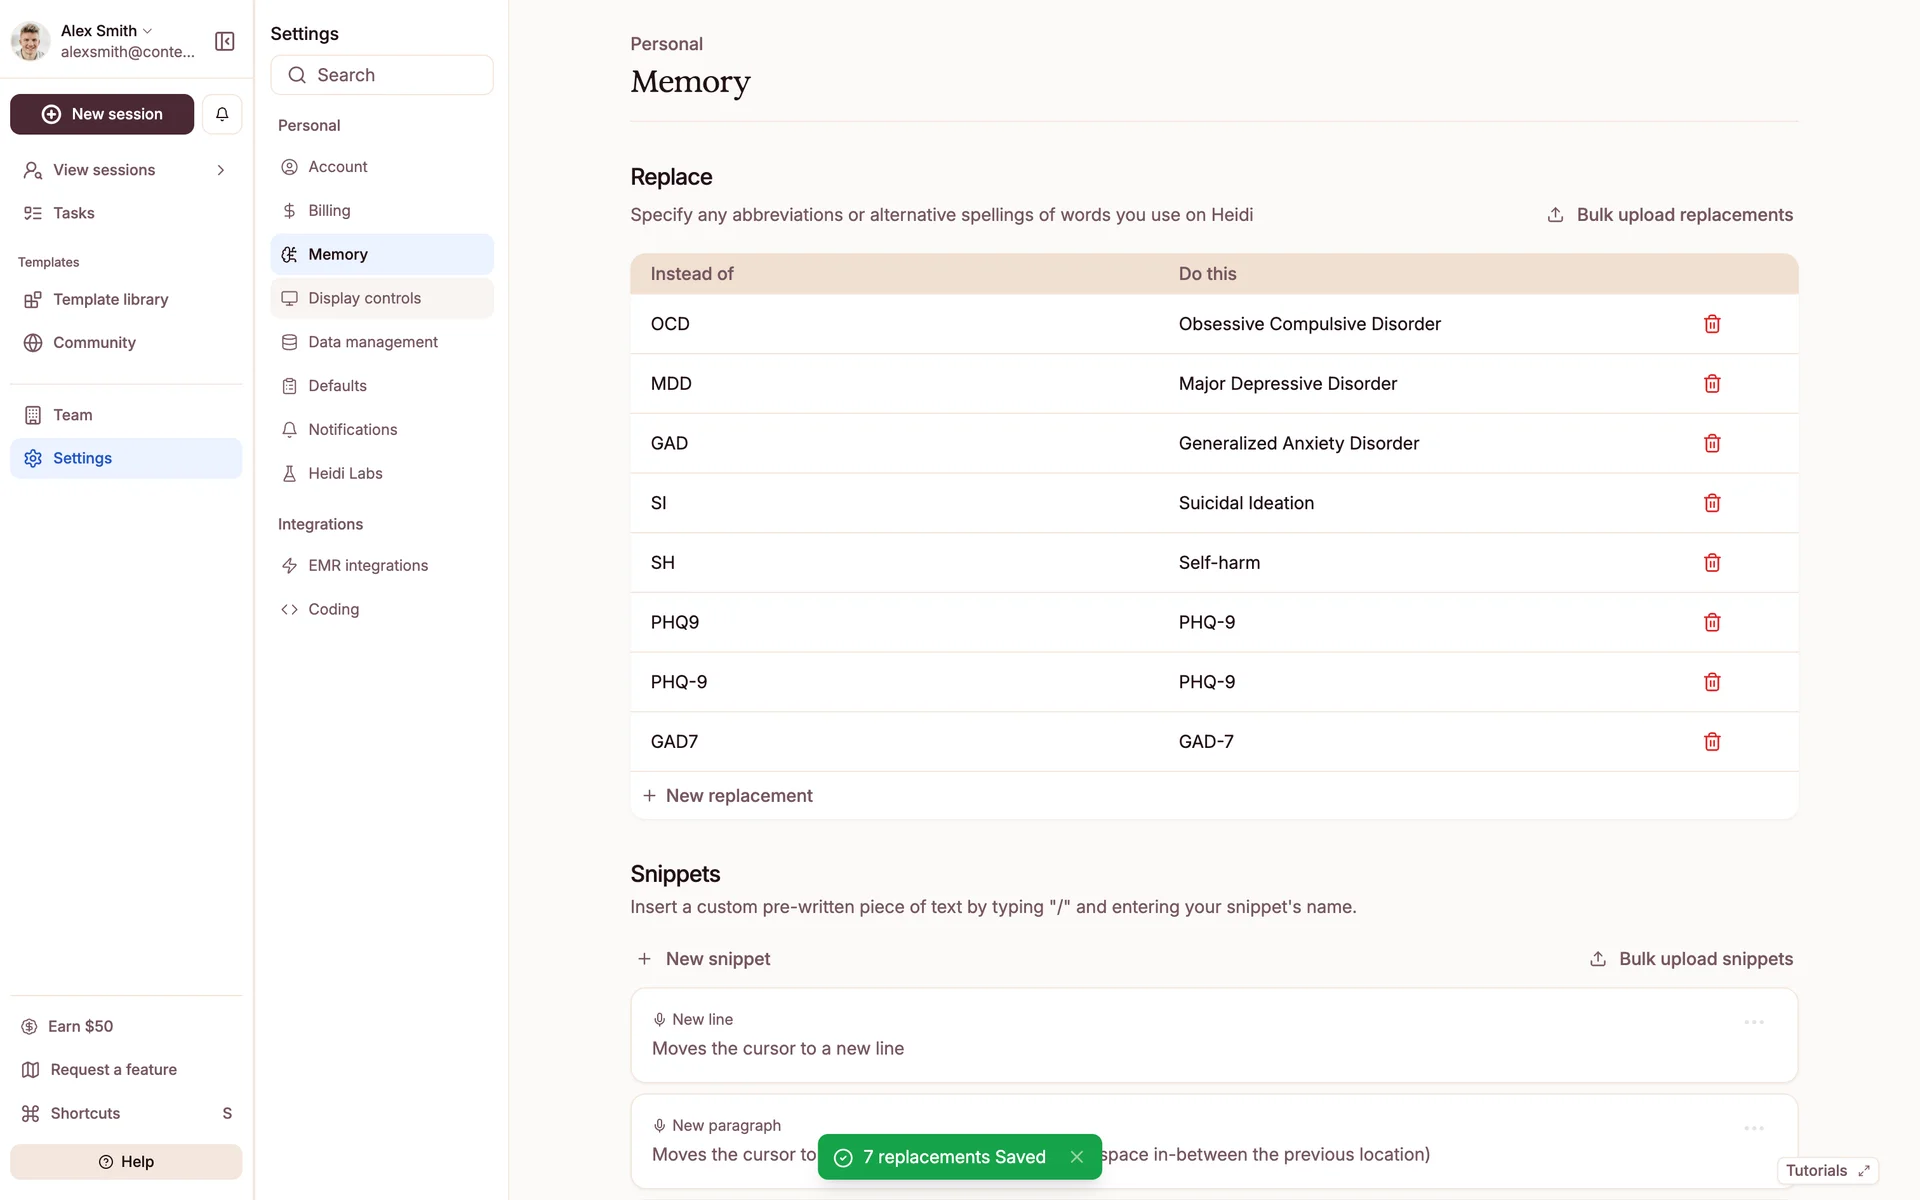Start a New session
The width and height of the screenshot is (1920, 1200).
pyautogui.click(x=102, y=114)
